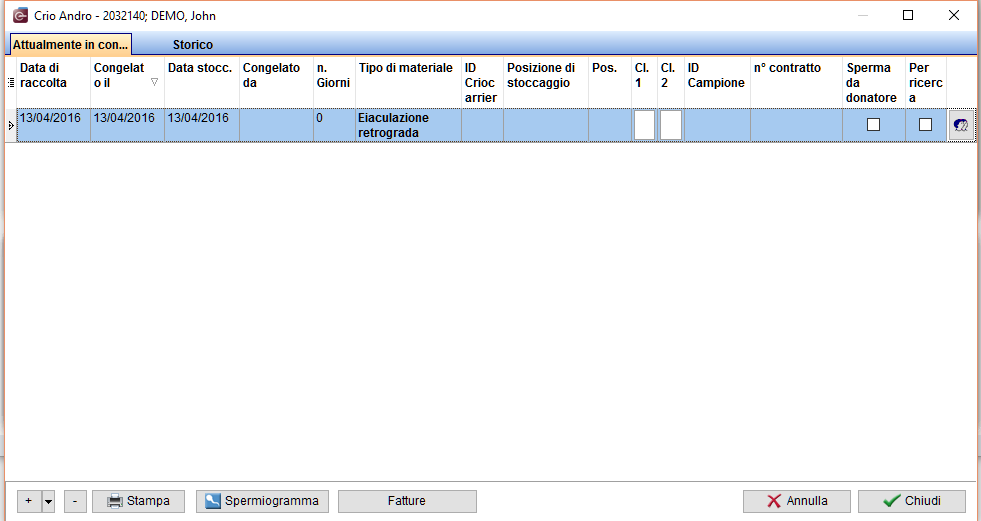981x521 pixels.
Task: Print using the Stampa button
Action: click(x=138, y=502)
